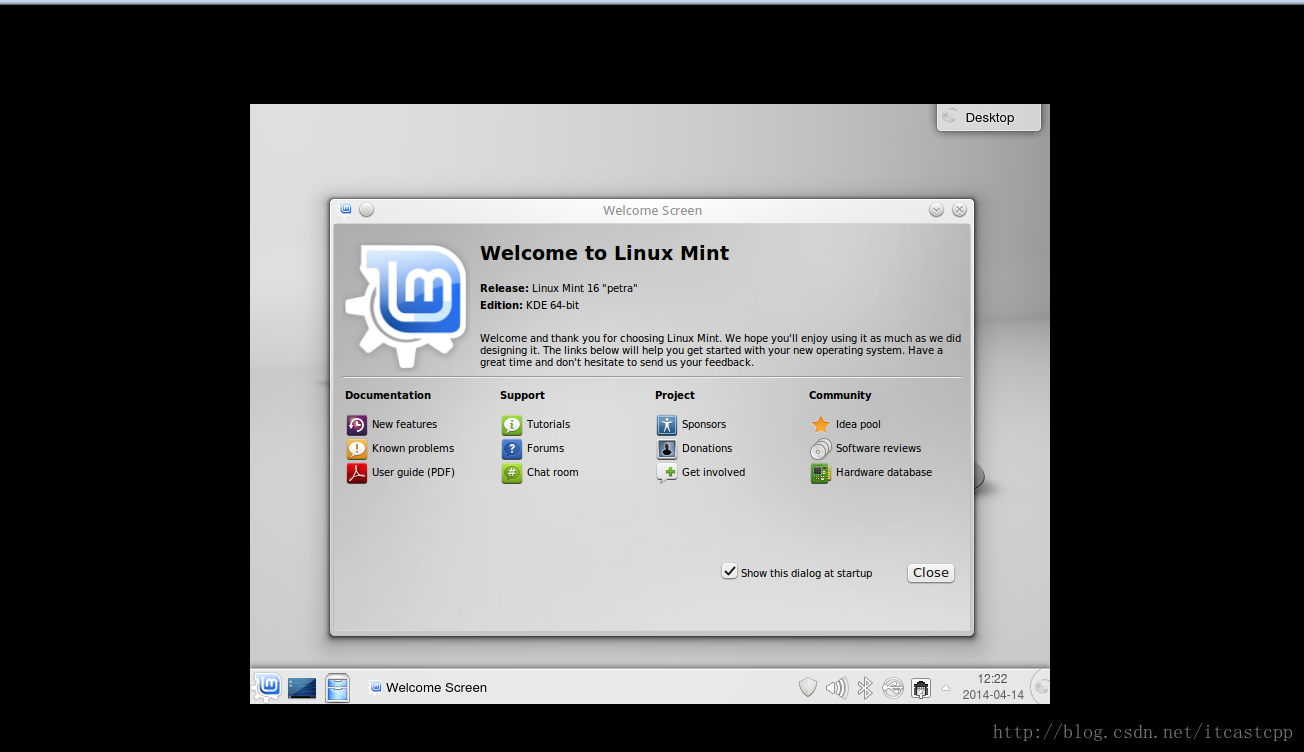Click the Sponsors icon
The image size is (1304, 752).
click(x=667, y=424)
